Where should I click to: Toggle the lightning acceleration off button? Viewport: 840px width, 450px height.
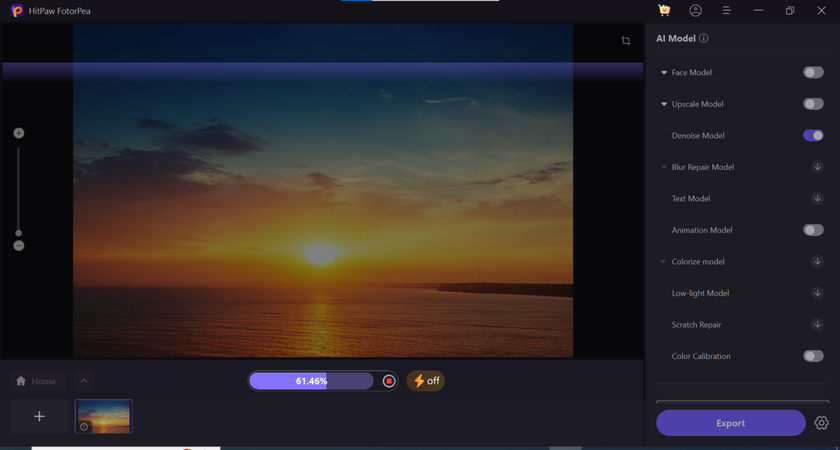(426, 381)
